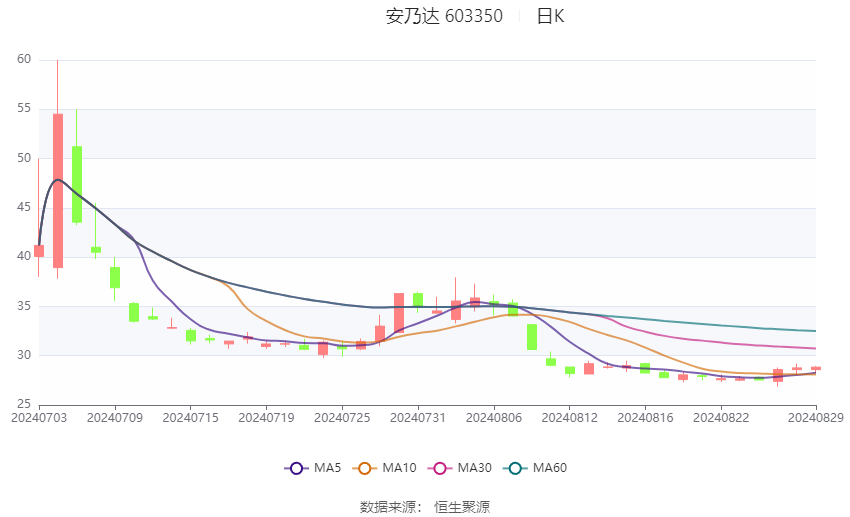
Task: Select the first red candlestick at 20240703
Action: click(39, 251)
